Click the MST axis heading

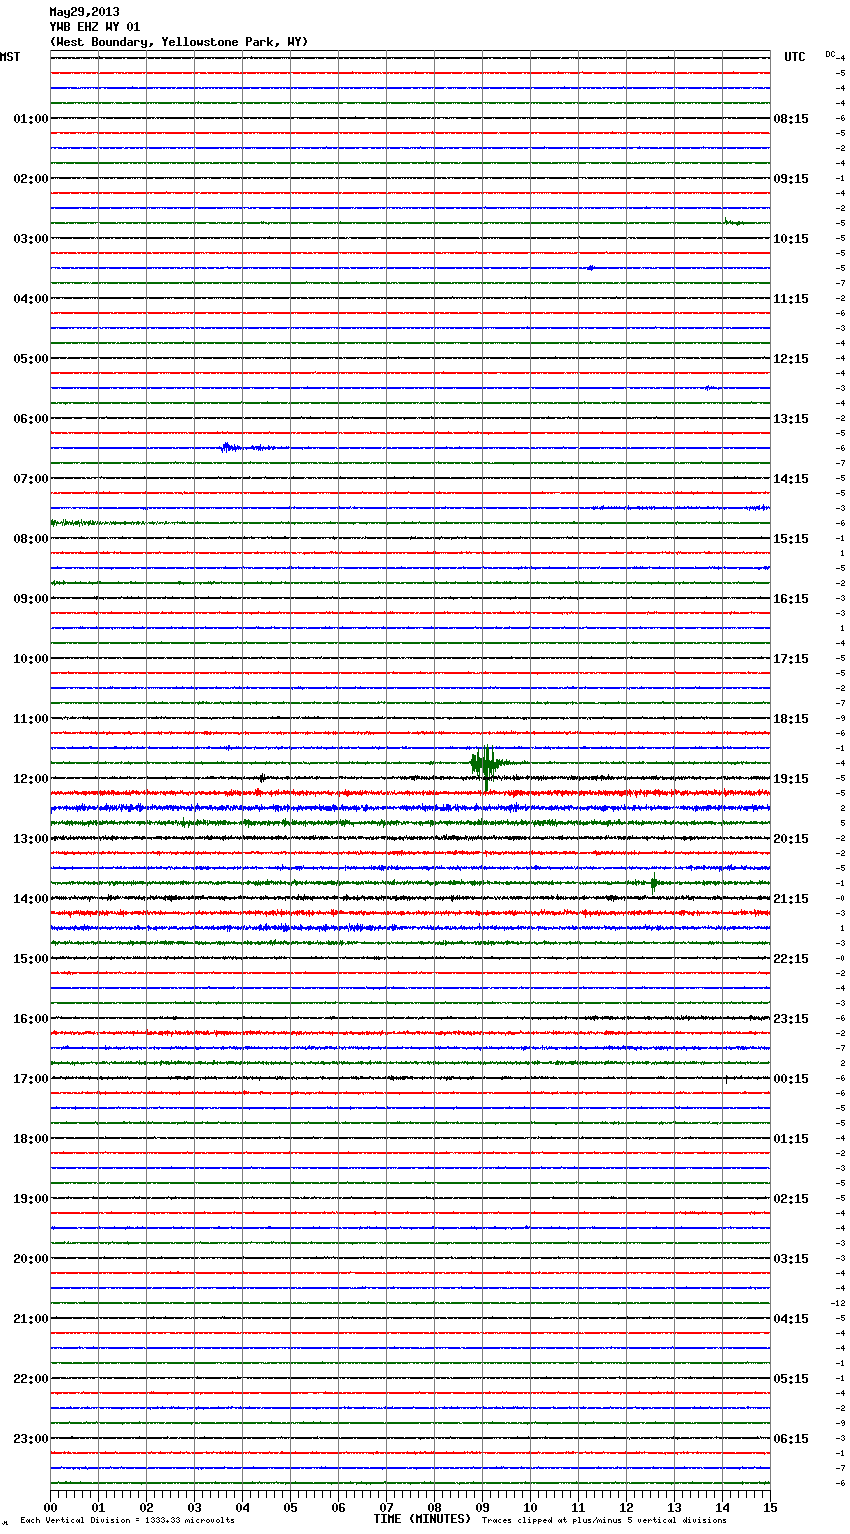point(11,57)
